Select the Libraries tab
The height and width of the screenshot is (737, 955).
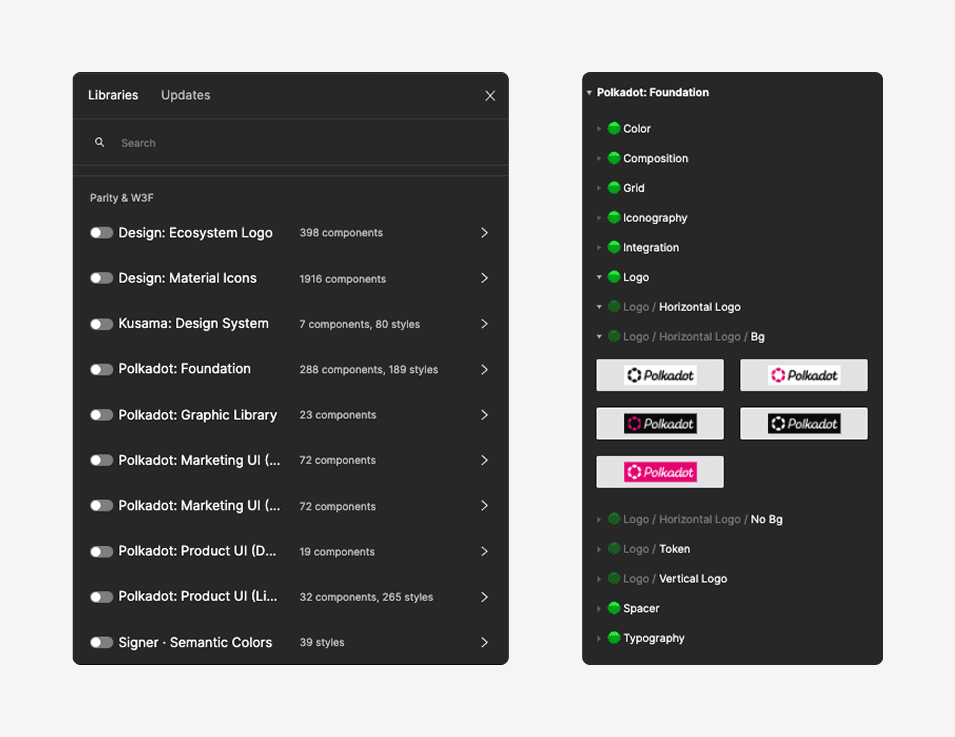click(112, 95)
